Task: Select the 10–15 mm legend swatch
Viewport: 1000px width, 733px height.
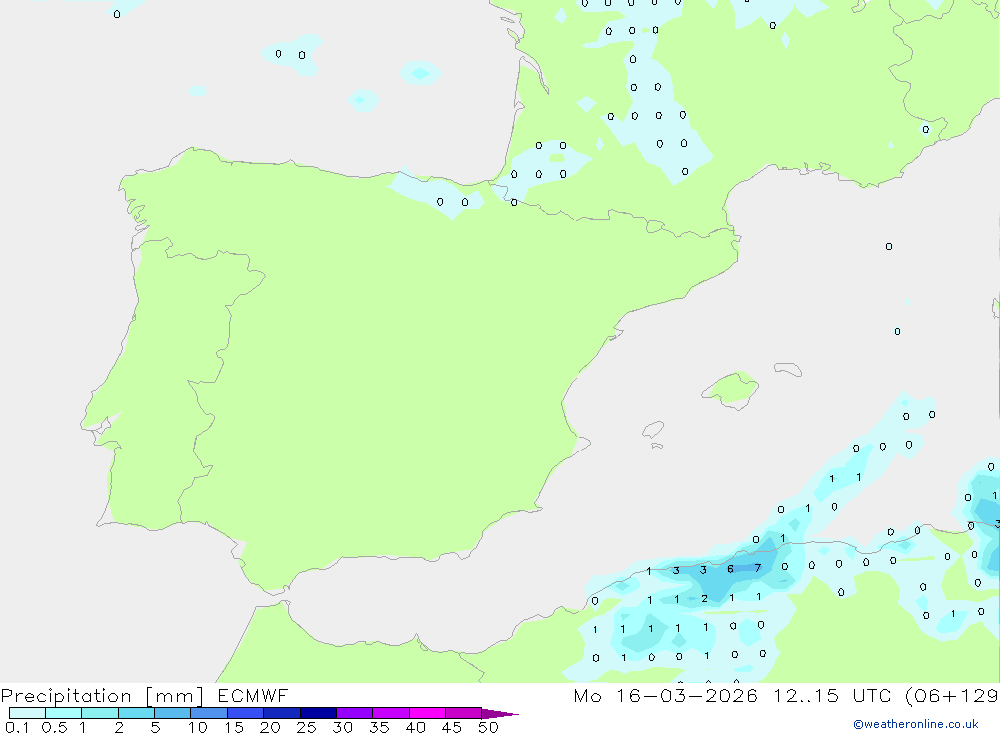Action: click(209, 713)
